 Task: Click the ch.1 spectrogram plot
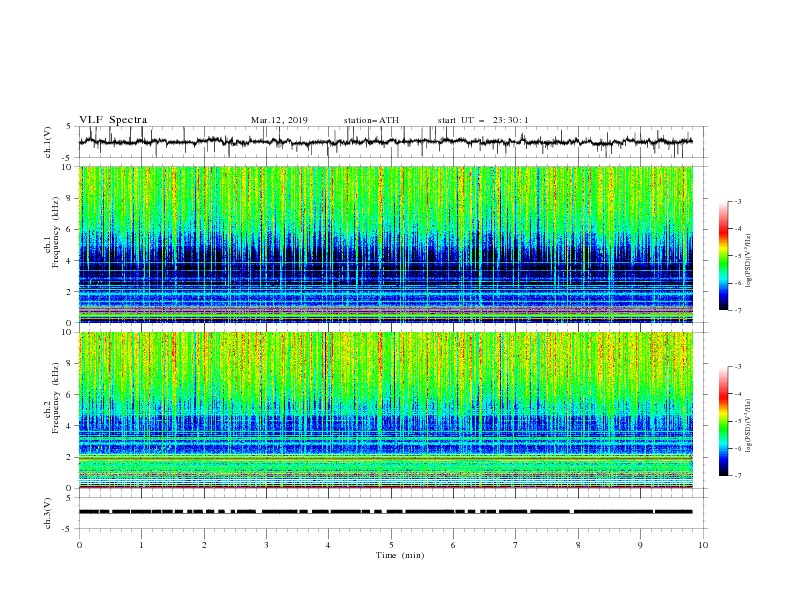click(x=385, y=244)
